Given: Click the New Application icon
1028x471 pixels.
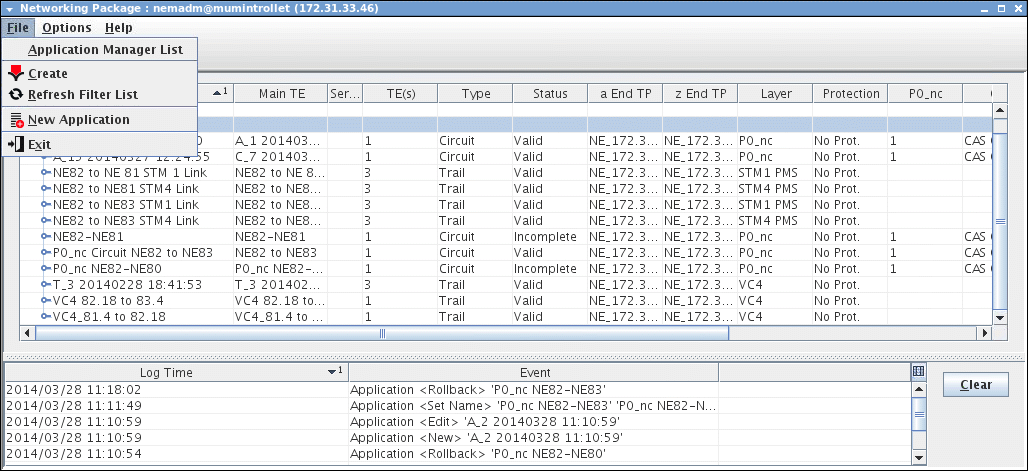Looking at the screenshot, I should click(15, 120).
